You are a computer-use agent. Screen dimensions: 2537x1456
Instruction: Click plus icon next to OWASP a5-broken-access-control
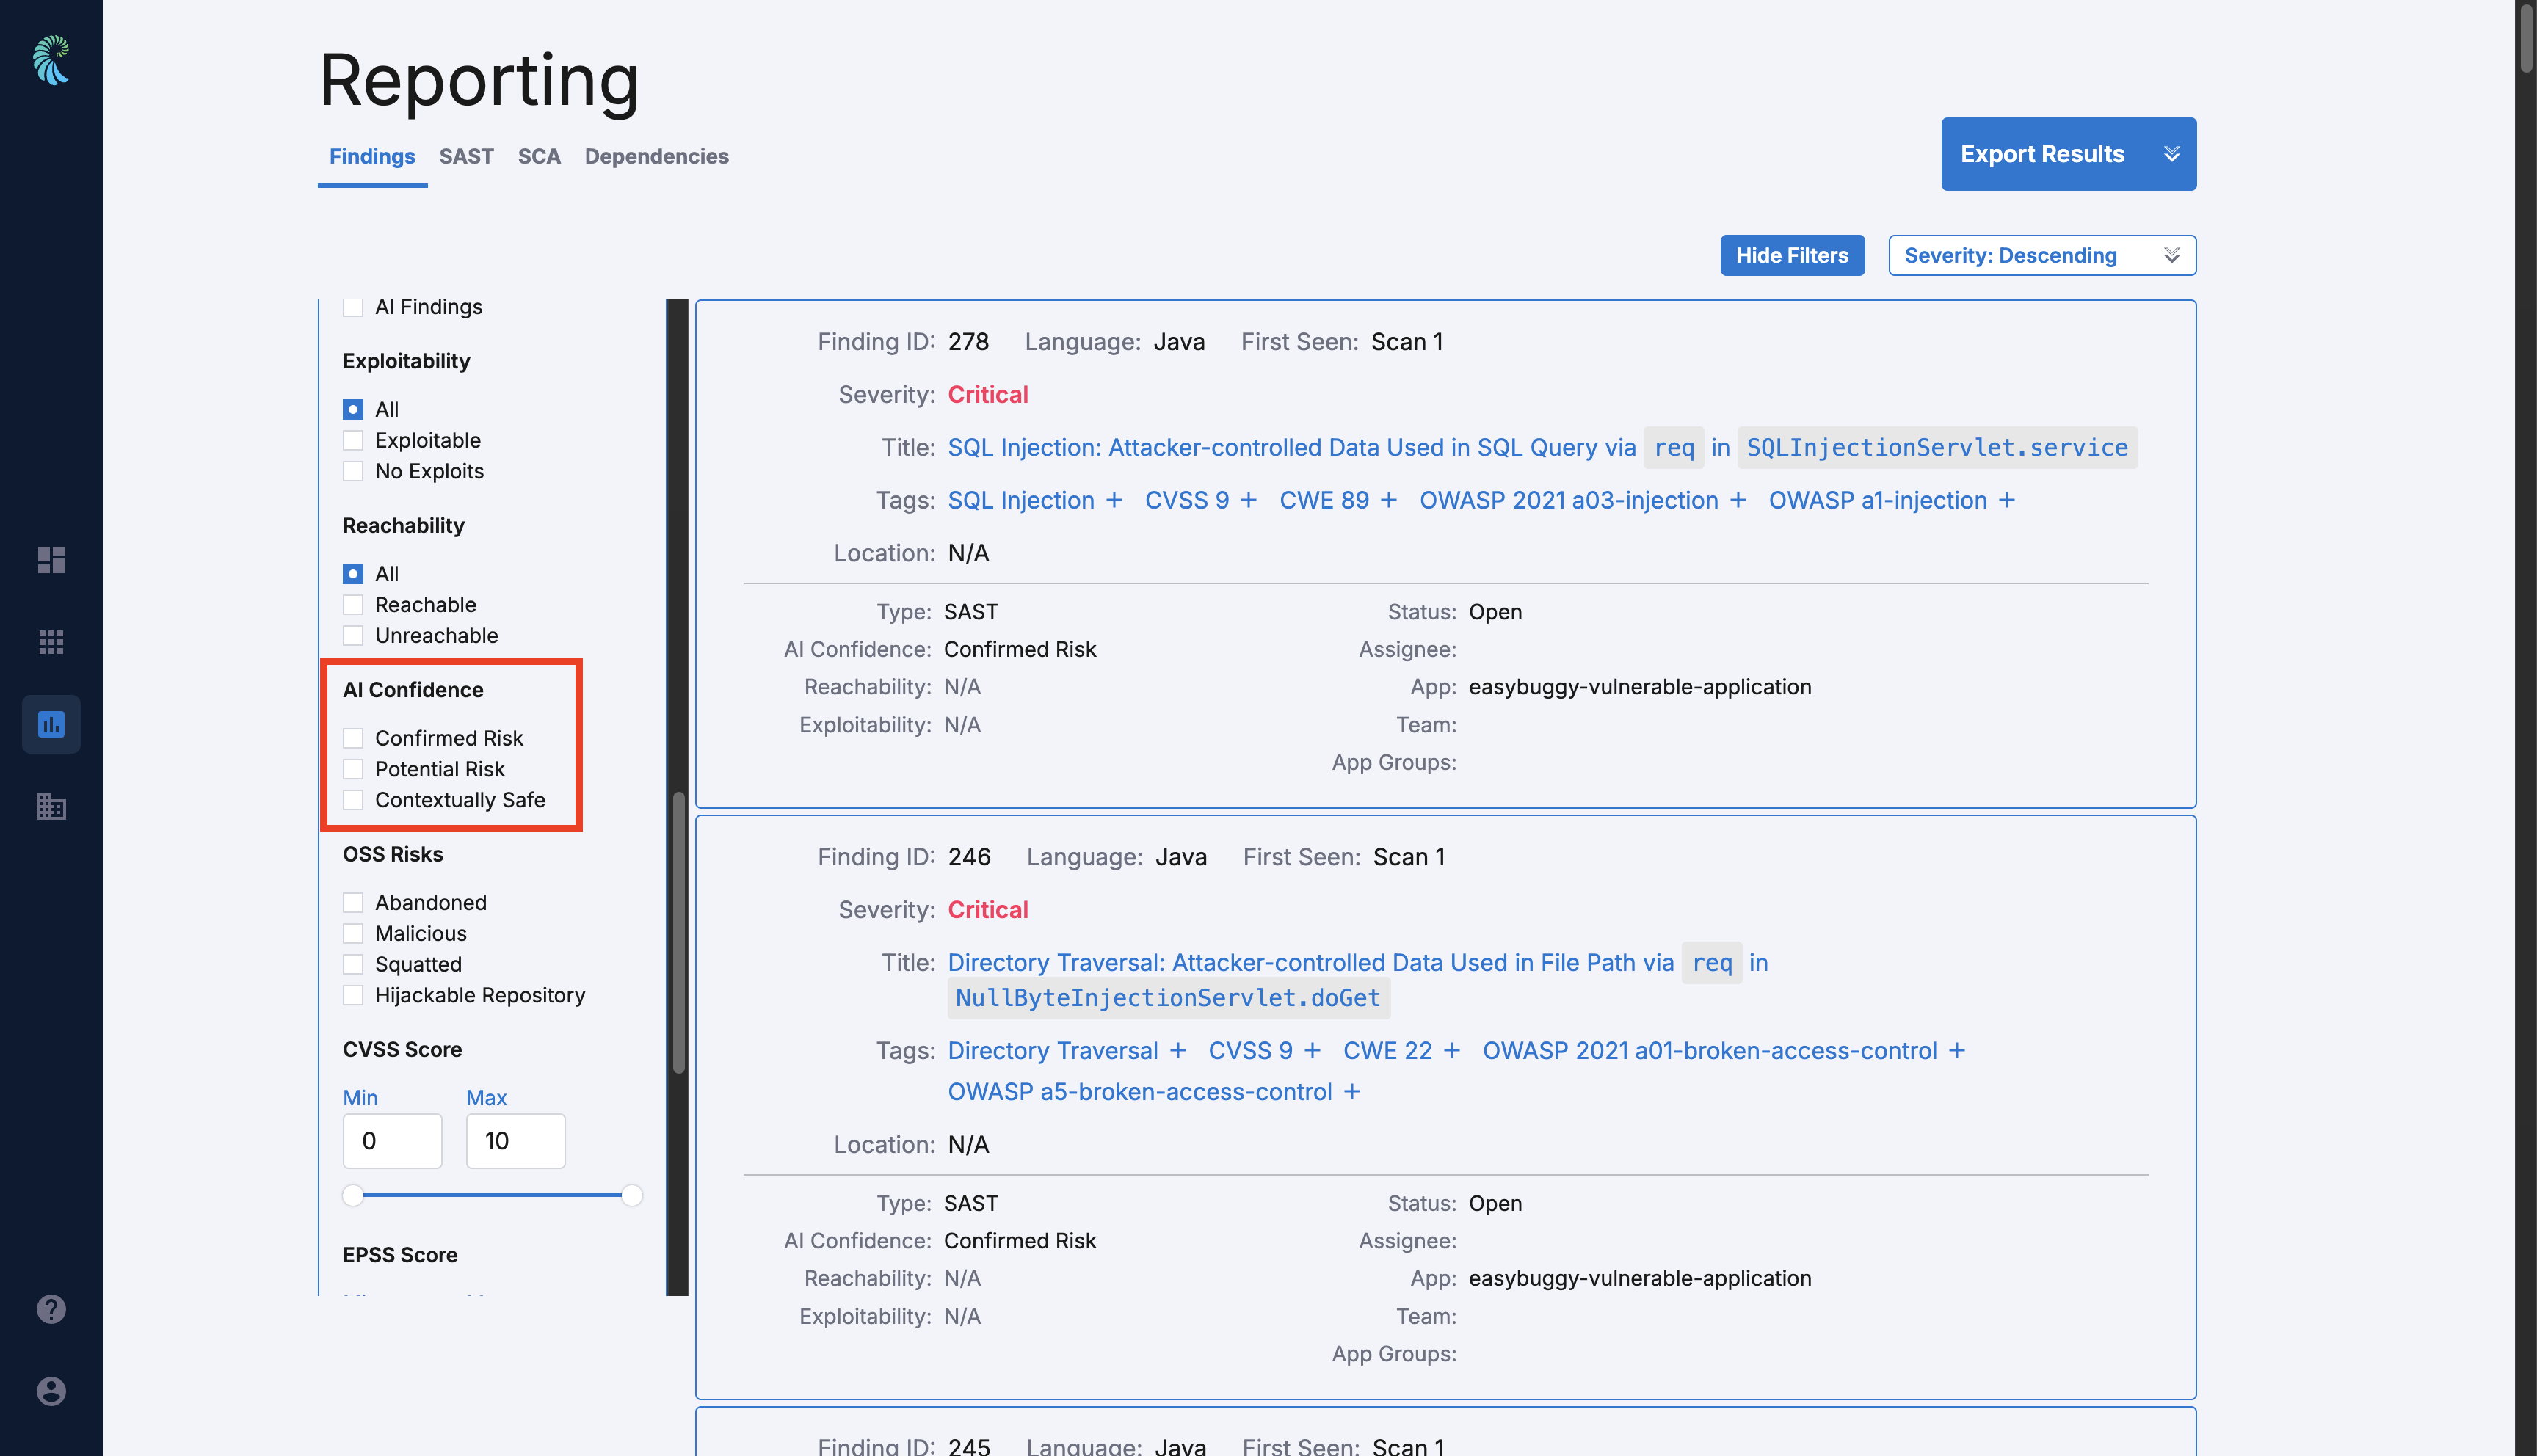(x=1352, y=1092)
